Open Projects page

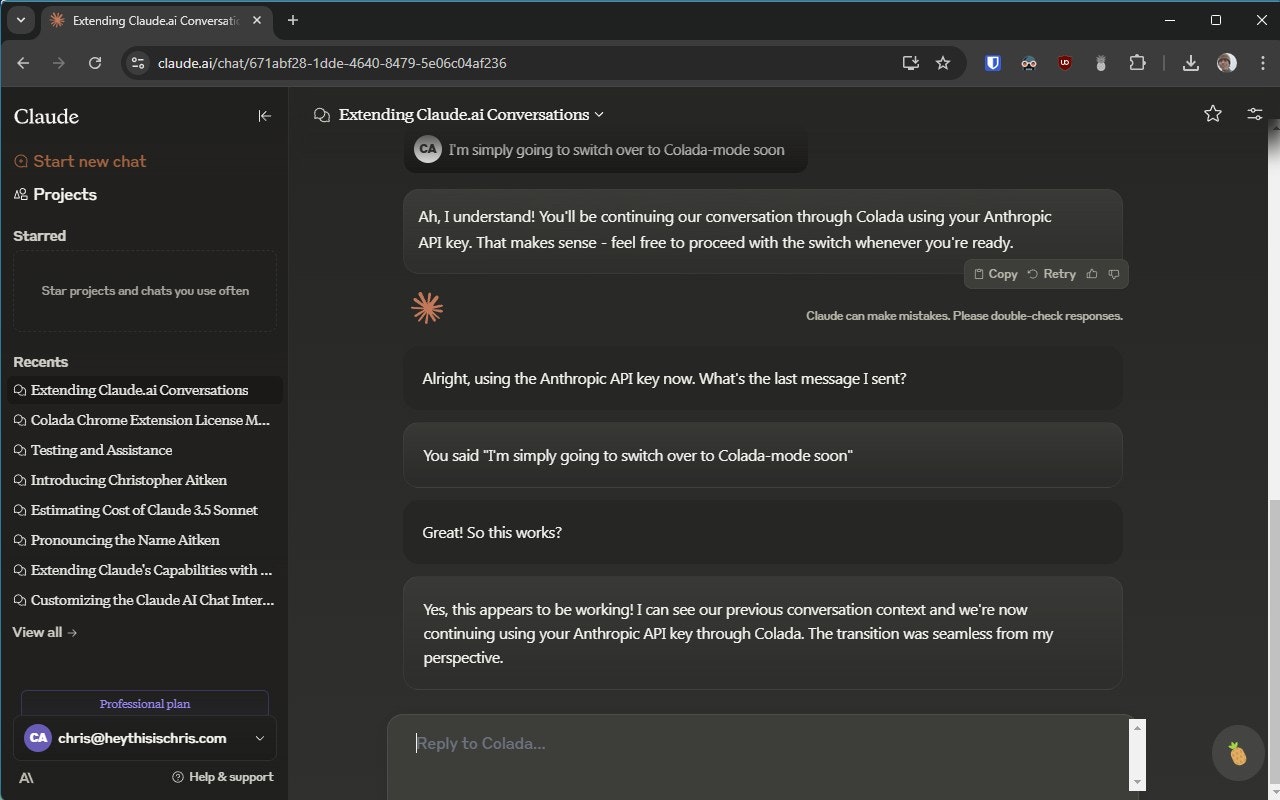point(55,194)
